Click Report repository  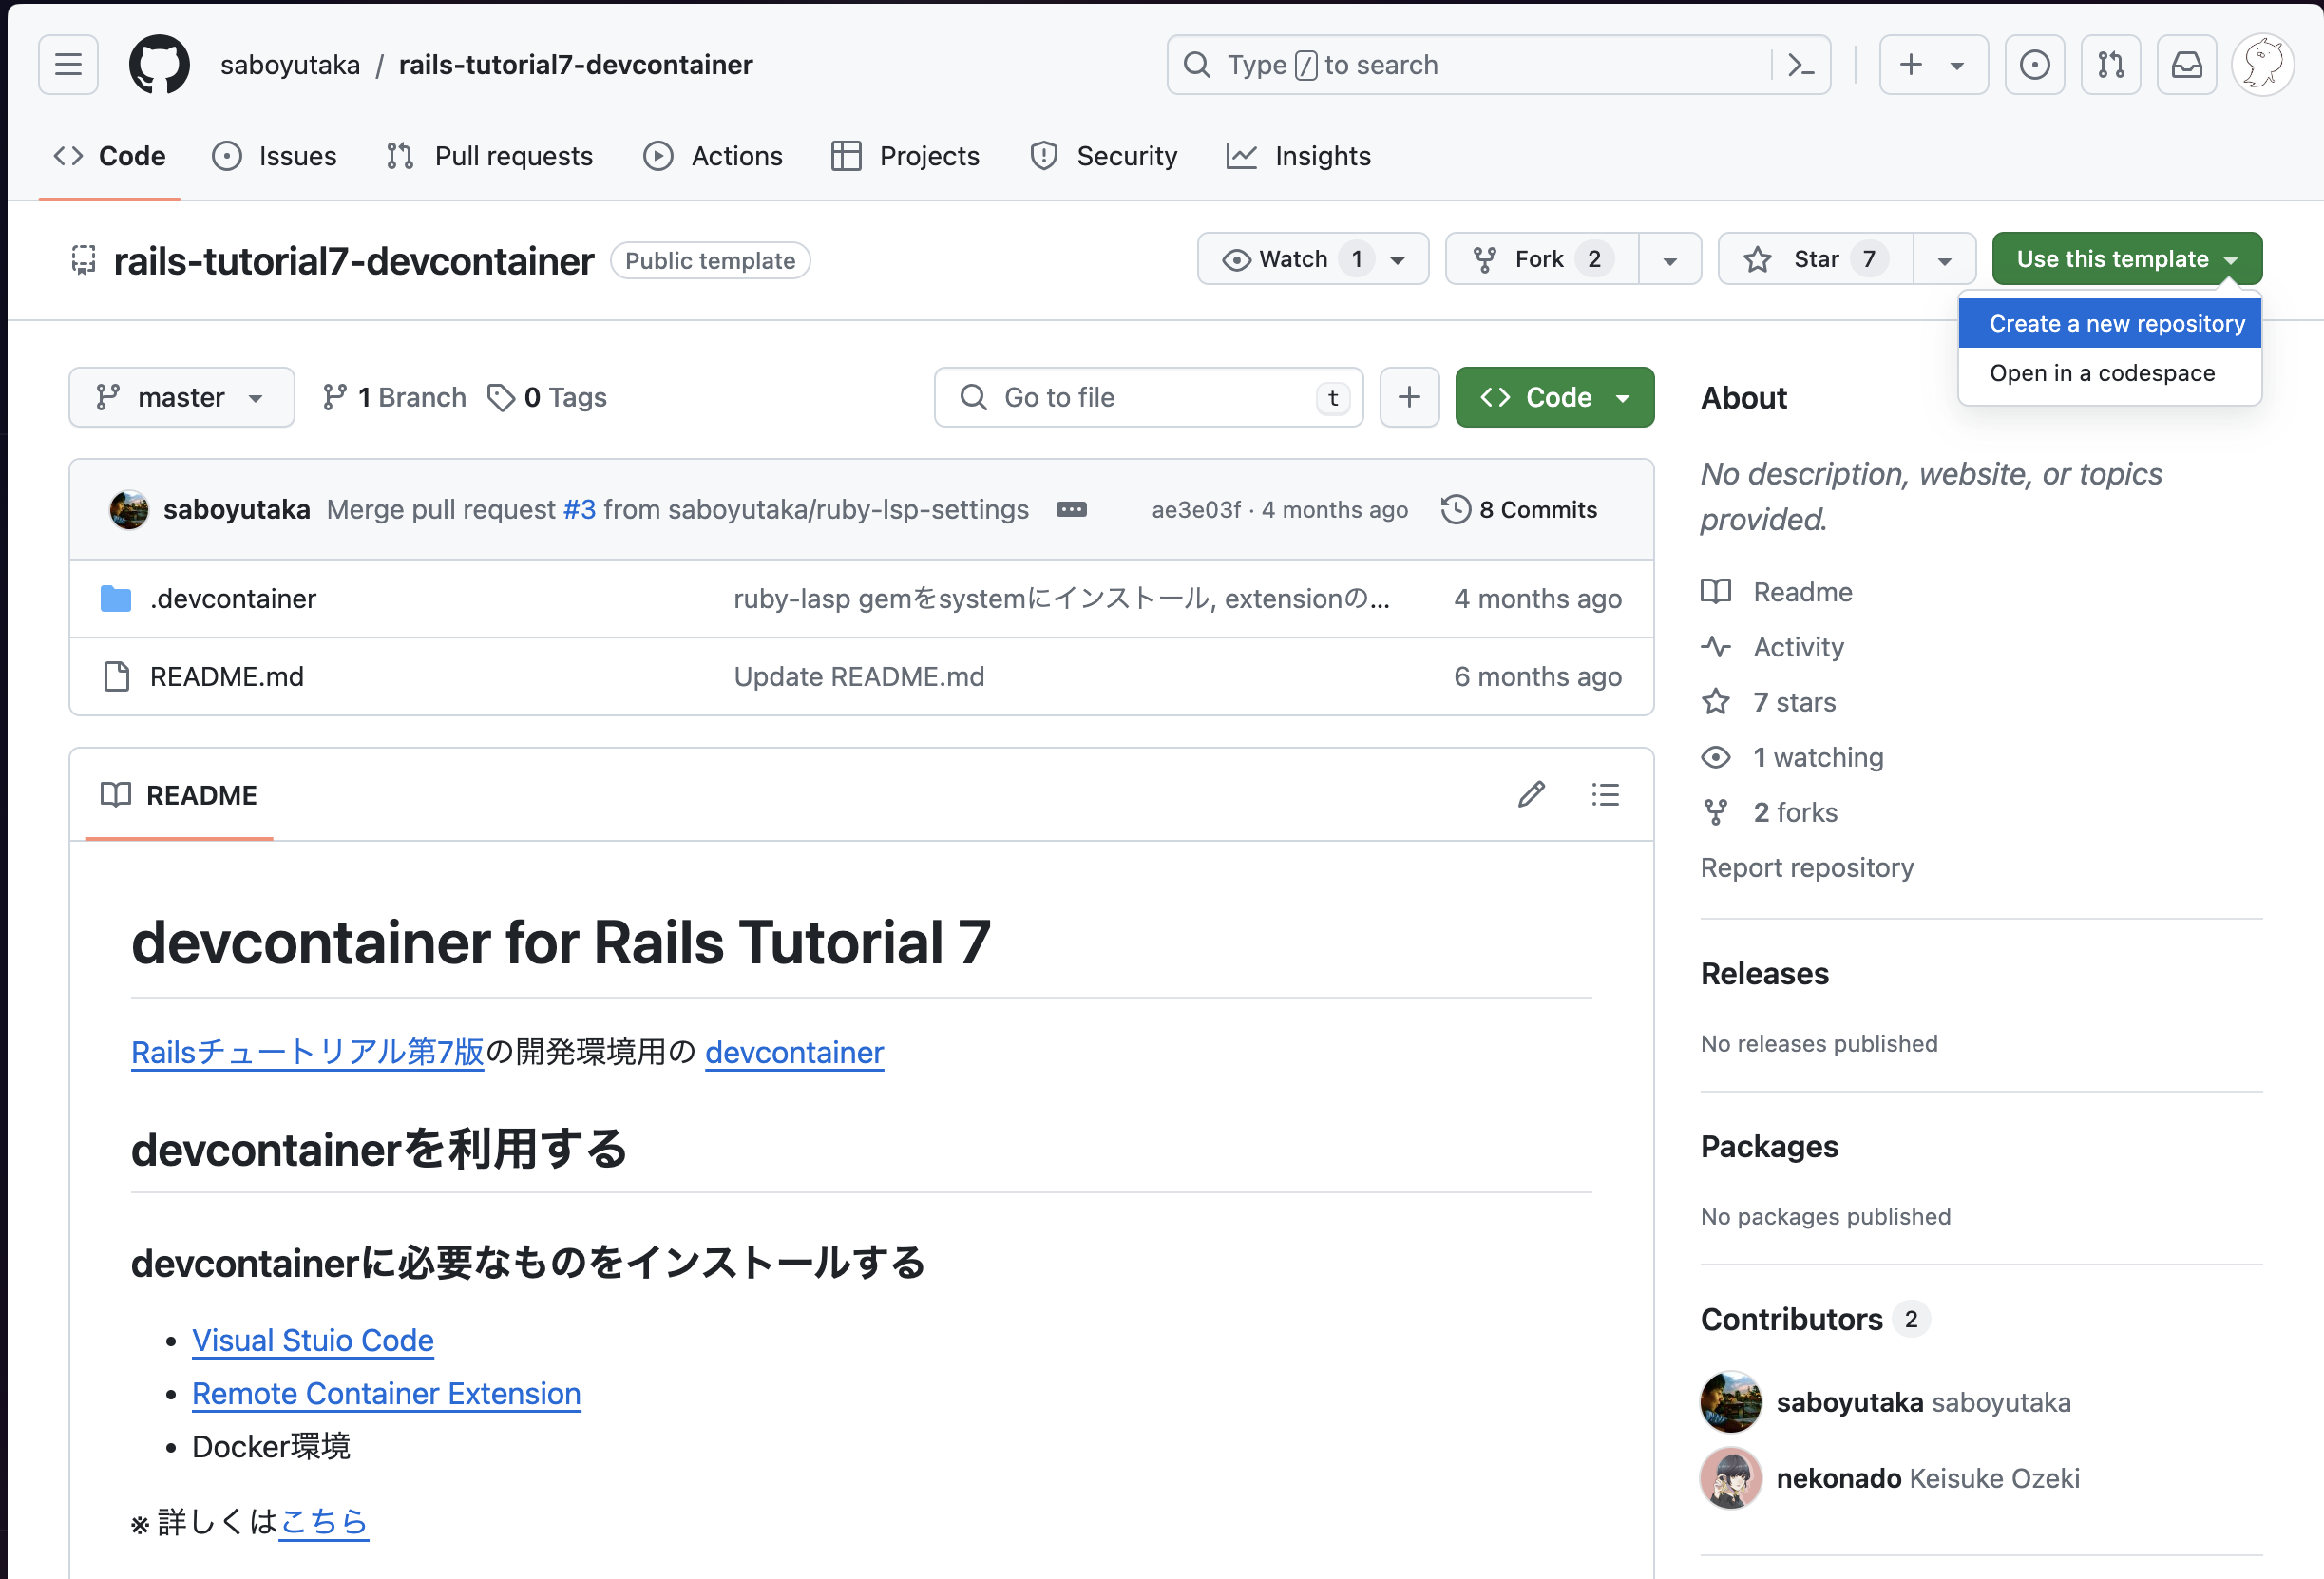click(x=1807, y=867)
